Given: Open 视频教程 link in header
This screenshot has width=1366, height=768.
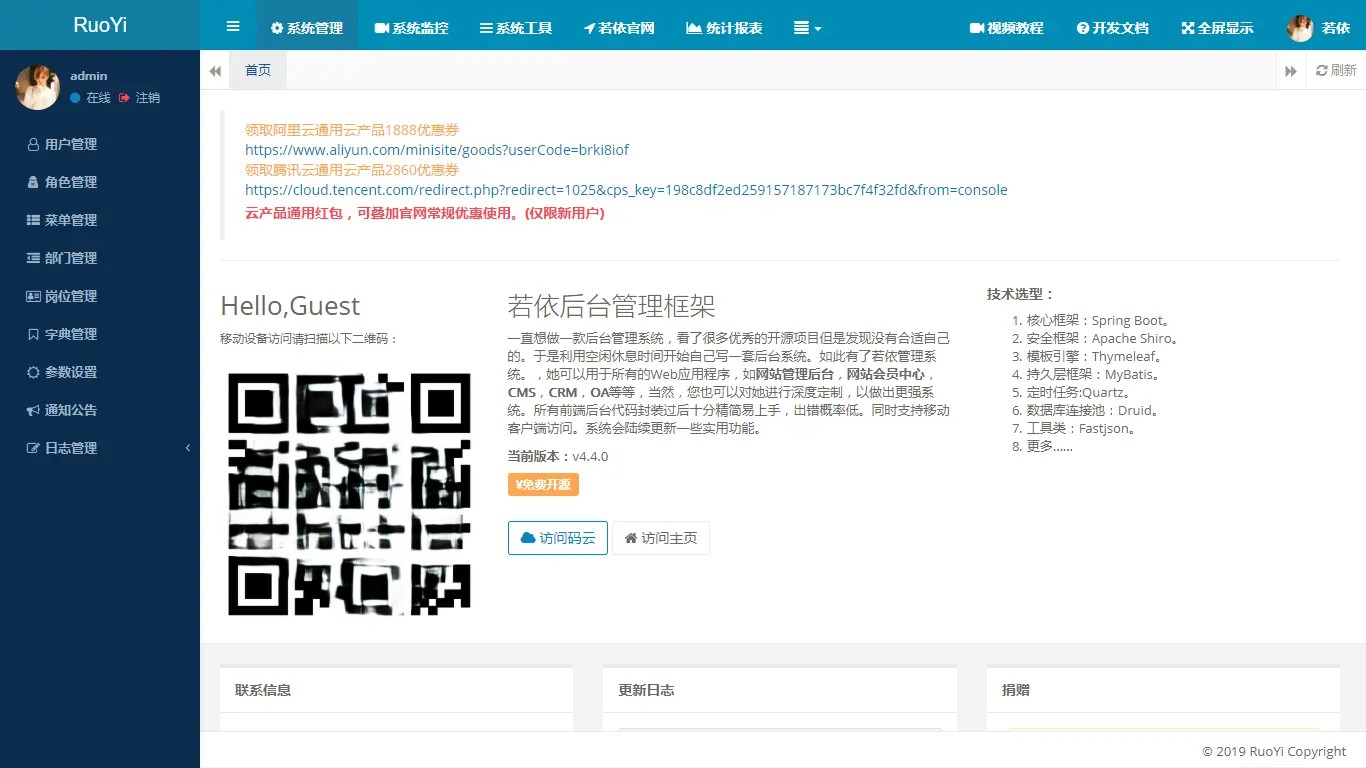Looking at the screenshot, I should coord(1006,28).
